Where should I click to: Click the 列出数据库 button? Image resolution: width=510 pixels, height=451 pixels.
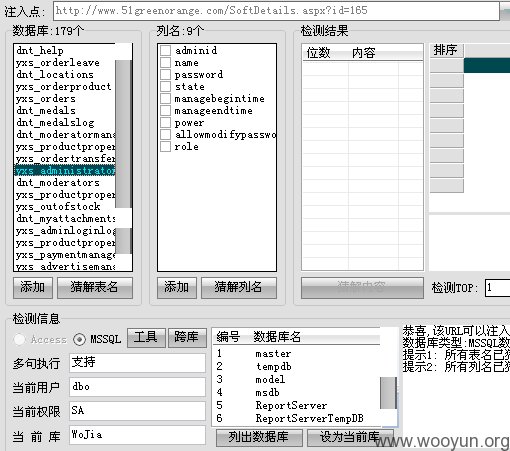(259, 437)
